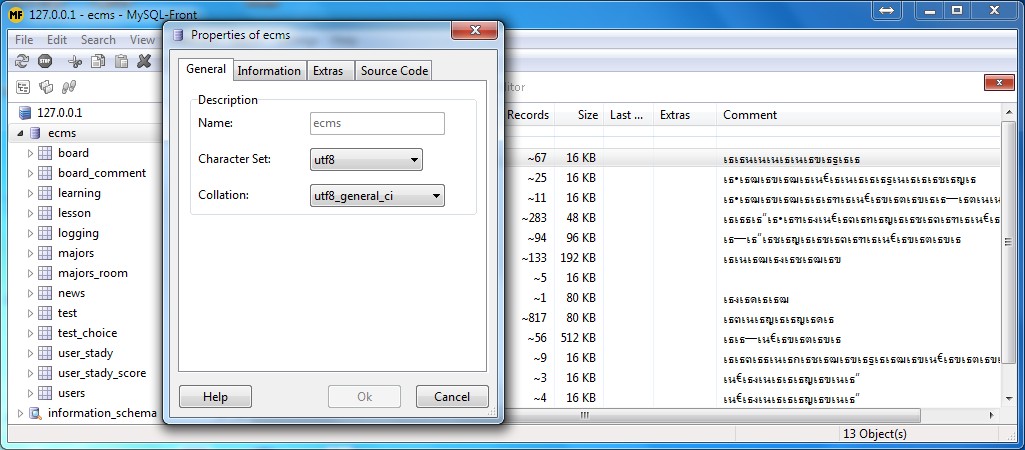Click the 192 KB size cell
The width and height of the screenshot is (1025, 450).
pyautogui.click(x=578, y=258)
